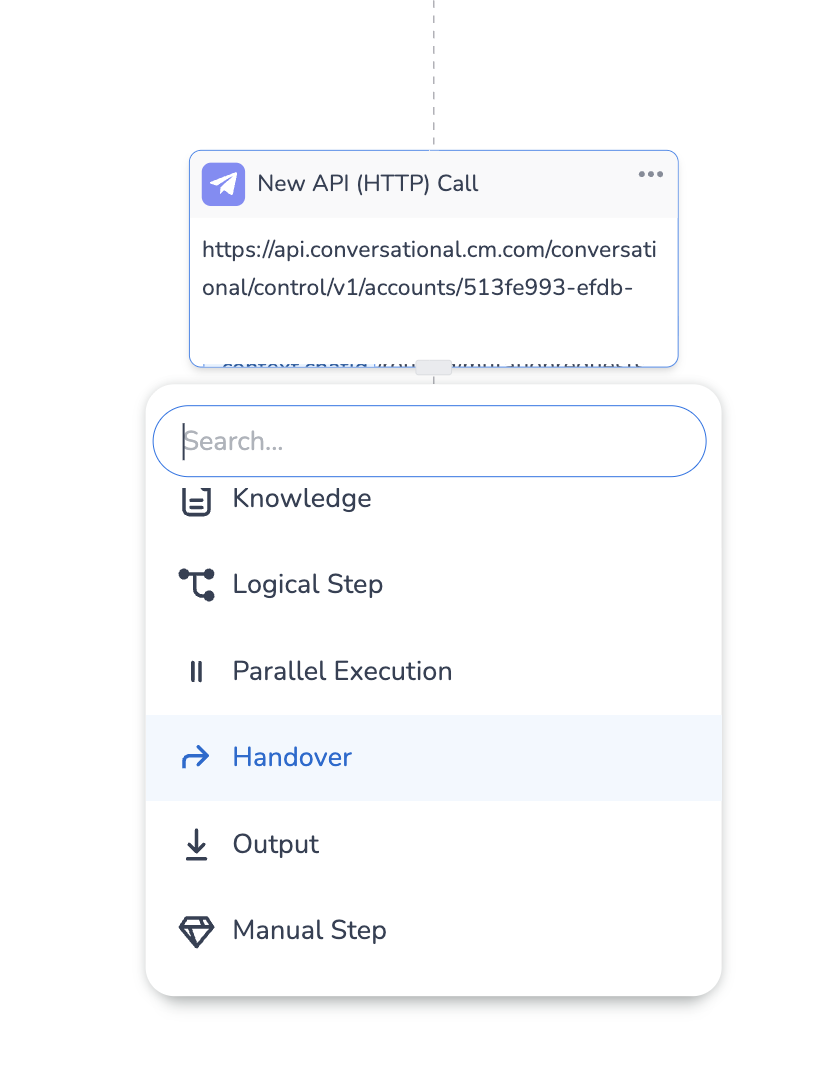Choose Manual Step from the list

[x=309, y=930]
